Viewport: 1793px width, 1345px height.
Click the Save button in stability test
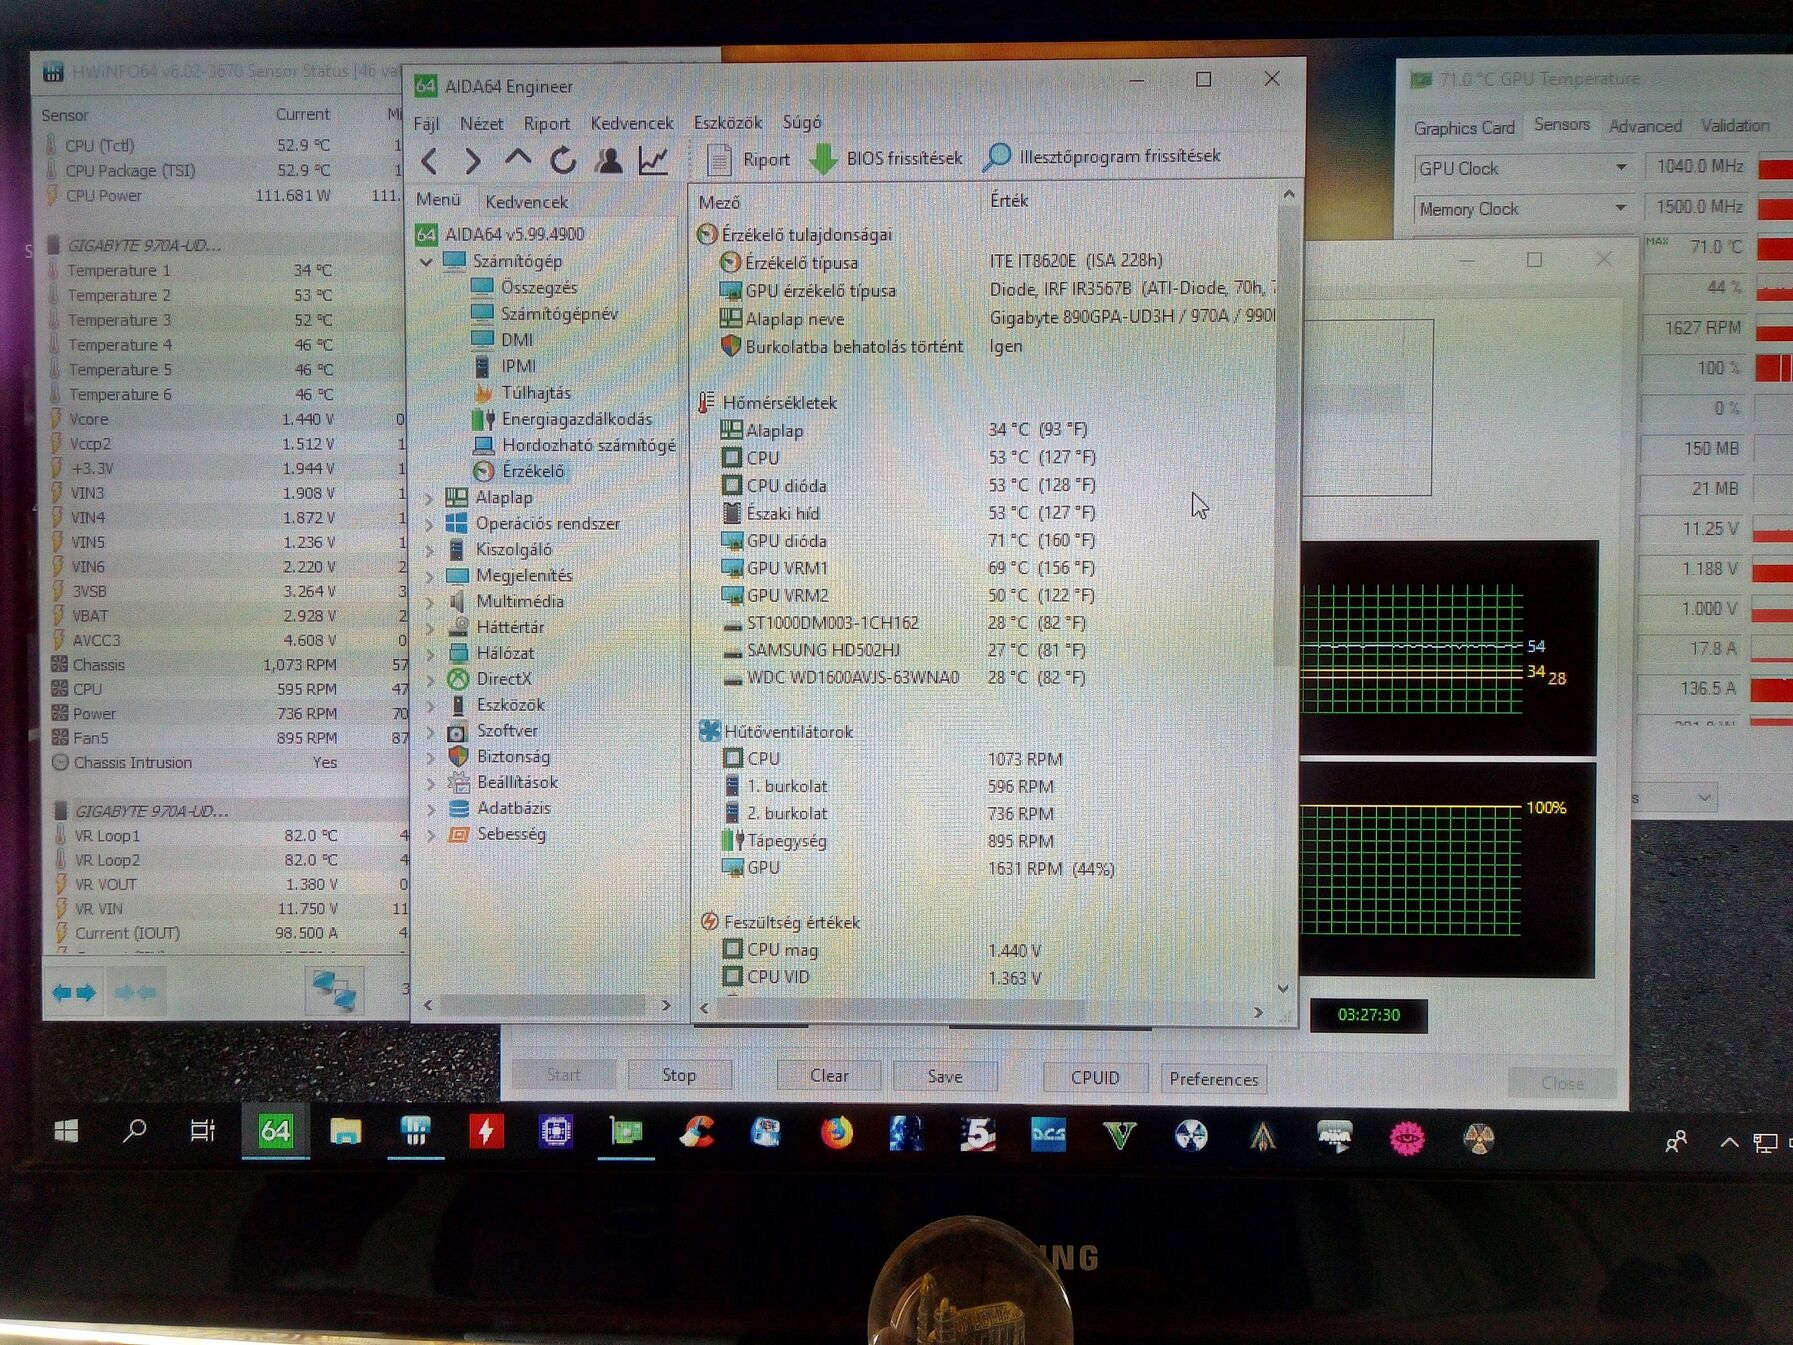coord(945,1077)
